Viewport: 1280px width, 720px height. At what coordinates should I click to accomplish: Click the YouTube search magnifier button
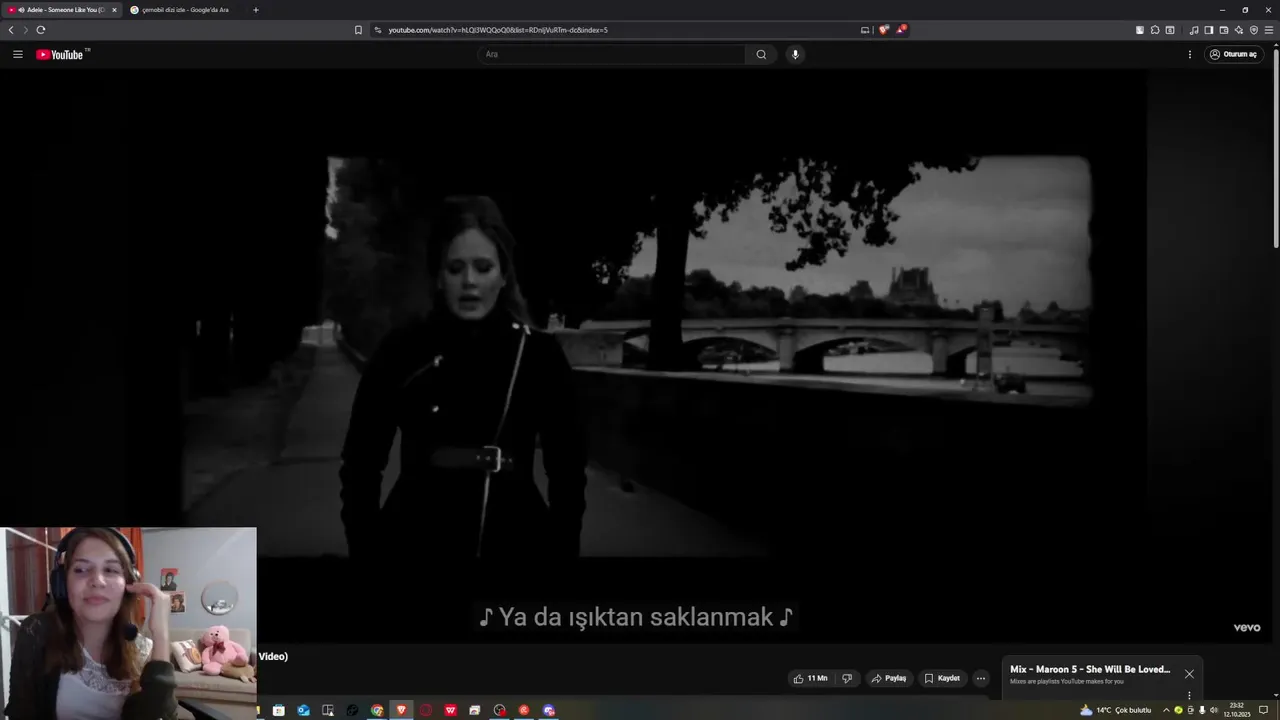coord(761,54)
